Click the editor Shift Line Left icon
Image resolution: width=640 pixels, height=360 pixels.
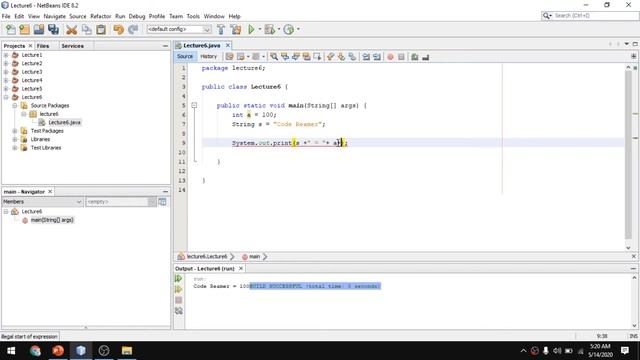[x=366, y=57]
